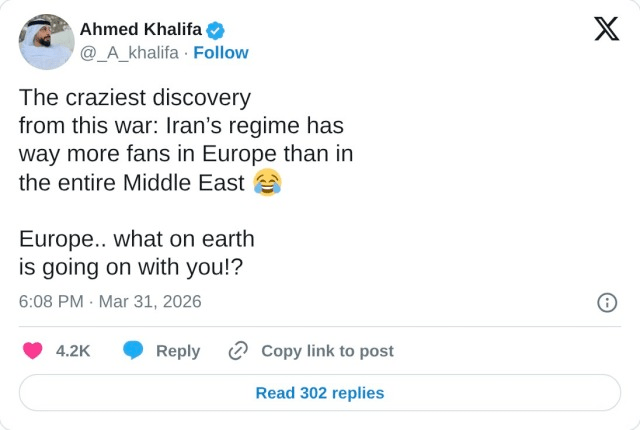
Task: Follow Ahmed Khalifa via the Follow link
Action: [x=220, y=53]
